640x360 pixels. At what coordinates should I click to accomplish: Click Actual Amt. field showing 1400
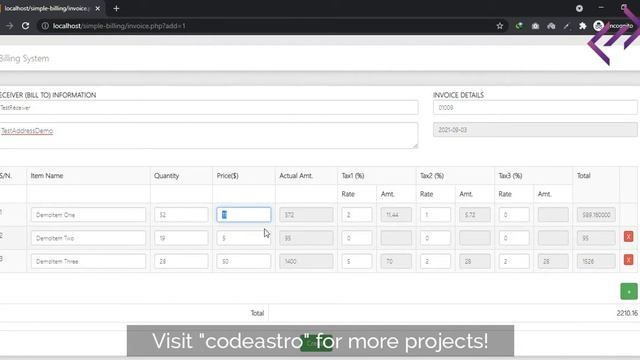[306, 261]
